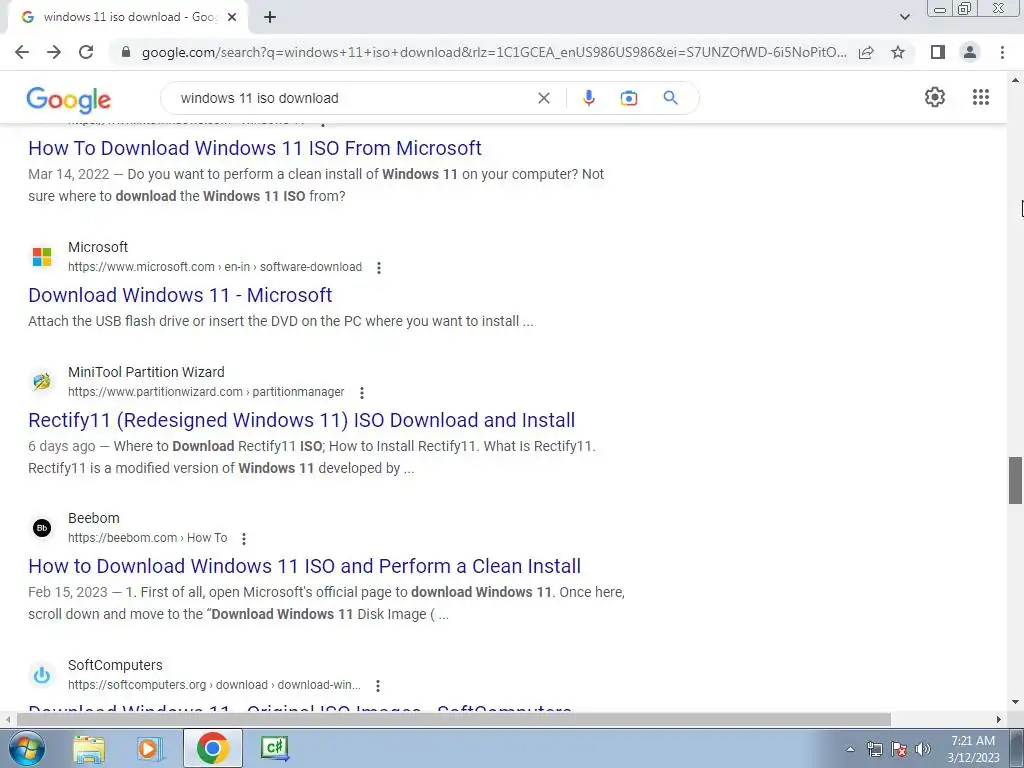This screenshot has height=768, width=1024.
Task: Open the Rectify11 ISO Download and Install result
Action: click(302, 420)
